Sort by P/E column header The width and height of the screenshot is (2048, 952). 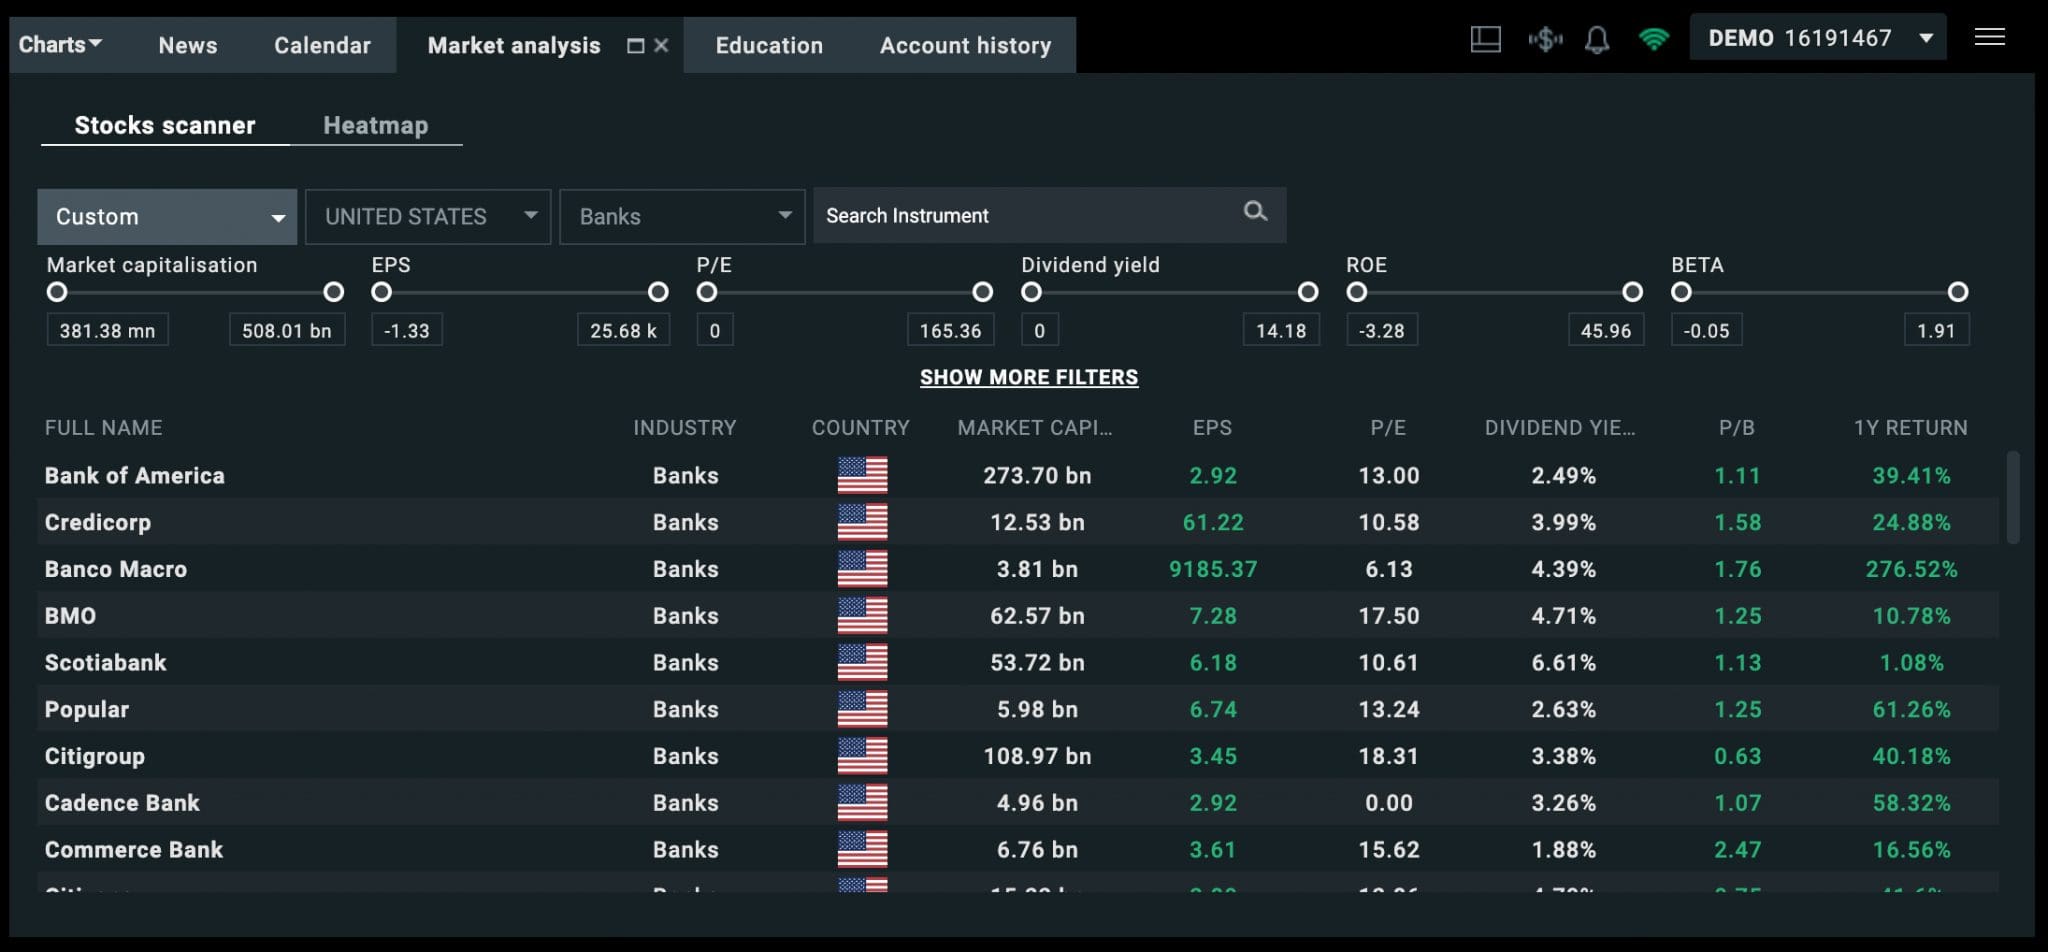pos(1388,428)
